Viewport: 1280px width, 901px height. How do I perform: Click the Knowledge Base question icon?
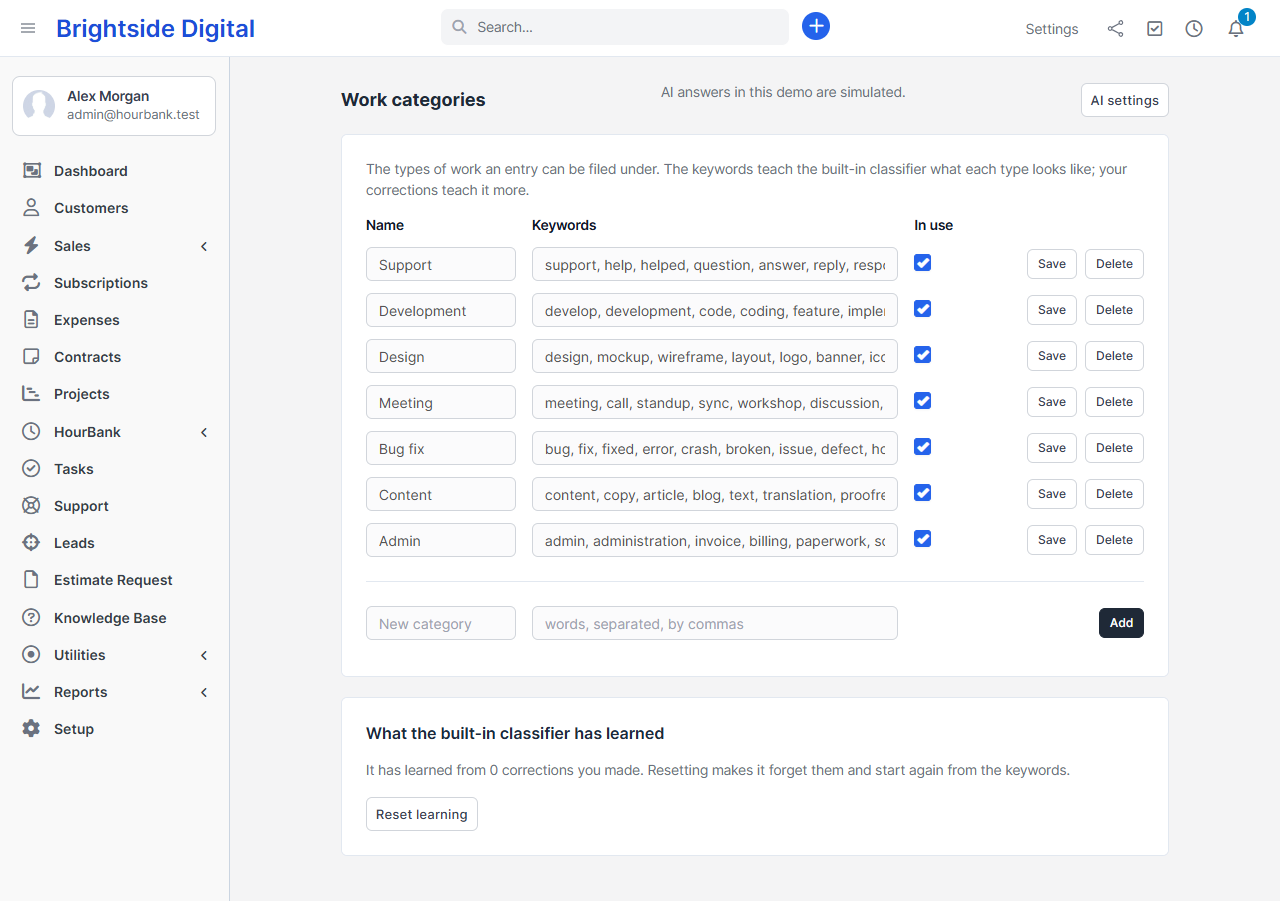coord(31,618)
